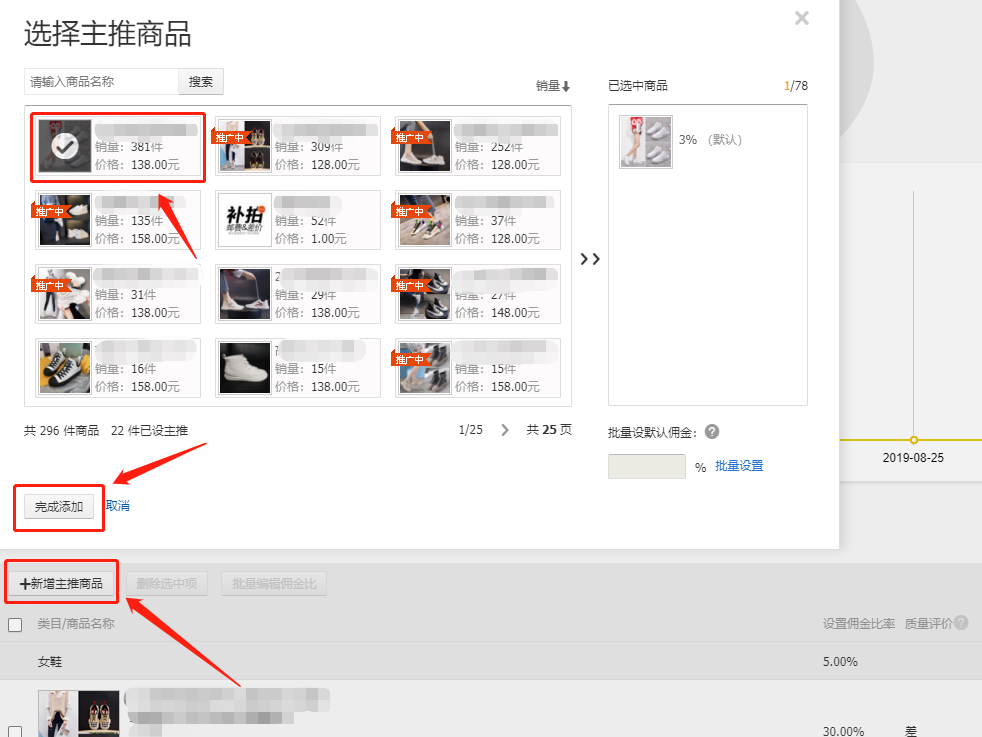The image size is (982, 737).
Task: Click the double-arrow move-to-selected icon
Action: pyautogui.click(x=590, y=259)
